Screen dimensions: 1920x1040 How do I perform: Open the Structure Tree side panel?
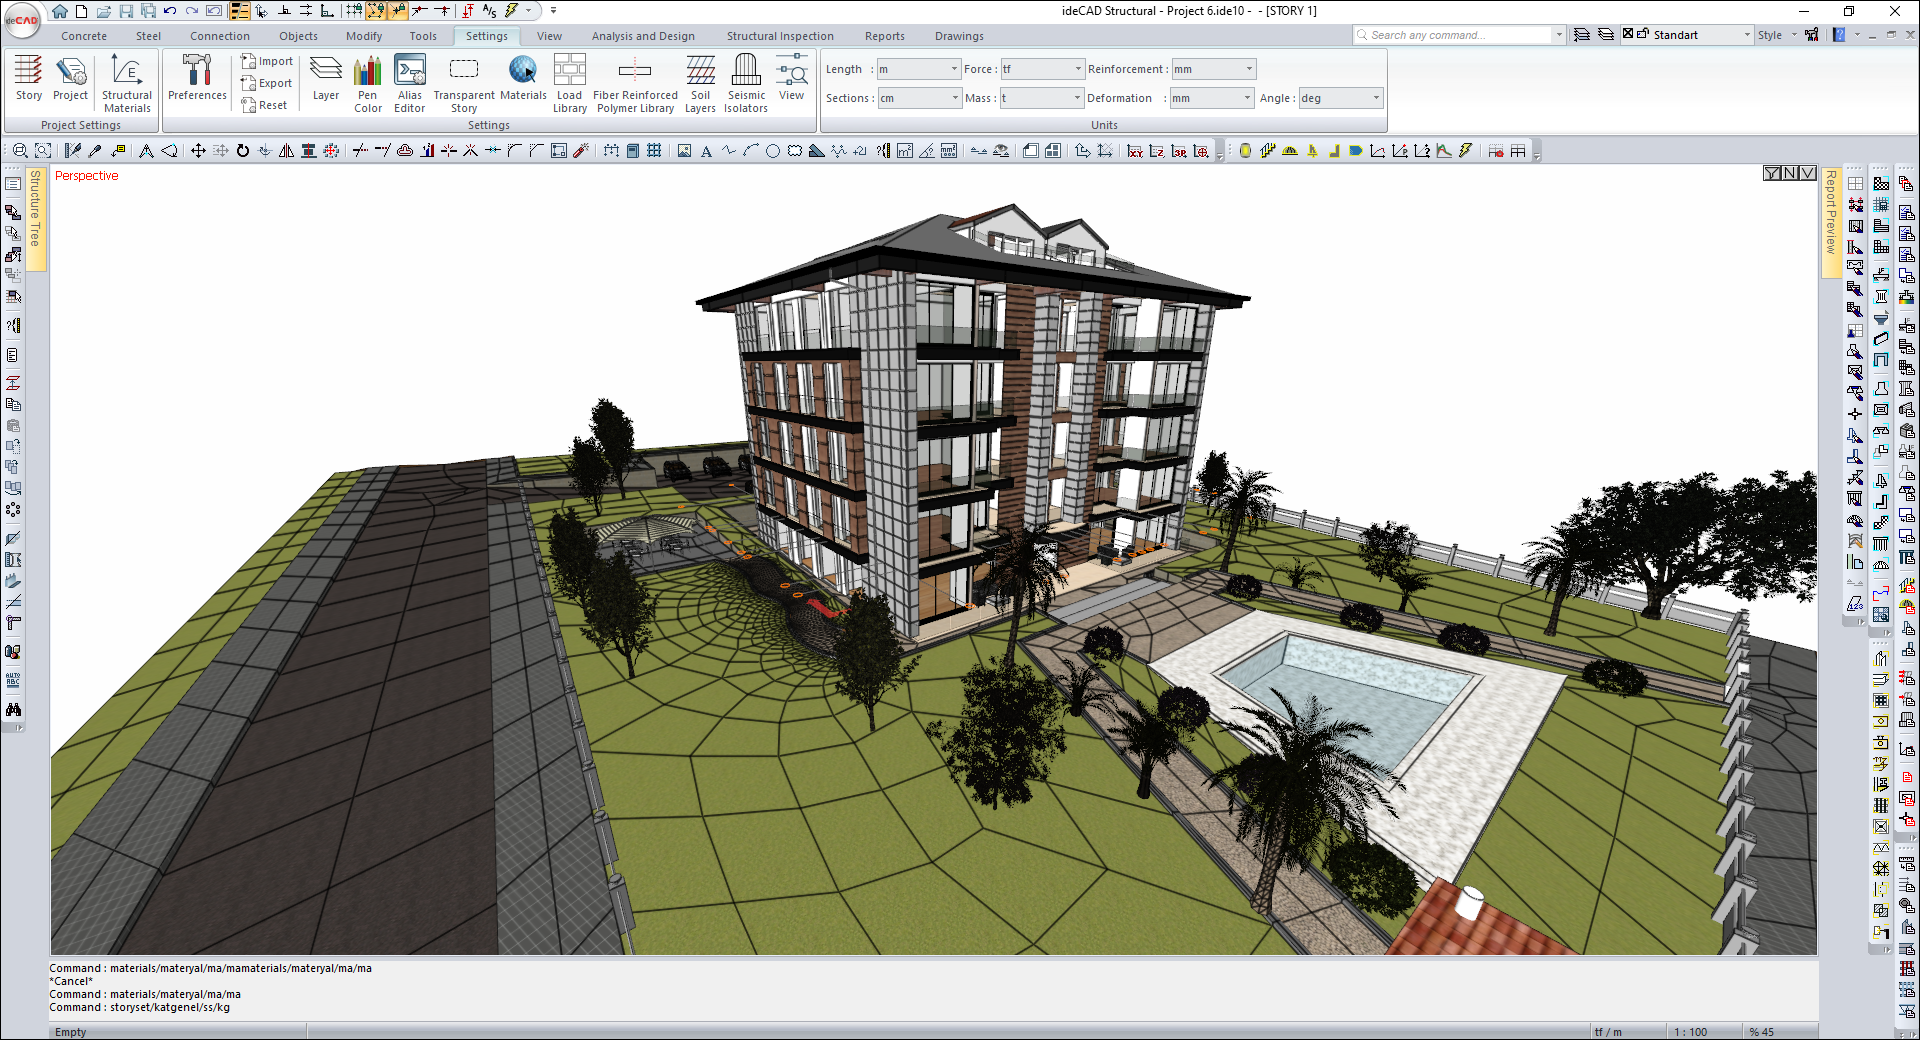coord(35,217)
